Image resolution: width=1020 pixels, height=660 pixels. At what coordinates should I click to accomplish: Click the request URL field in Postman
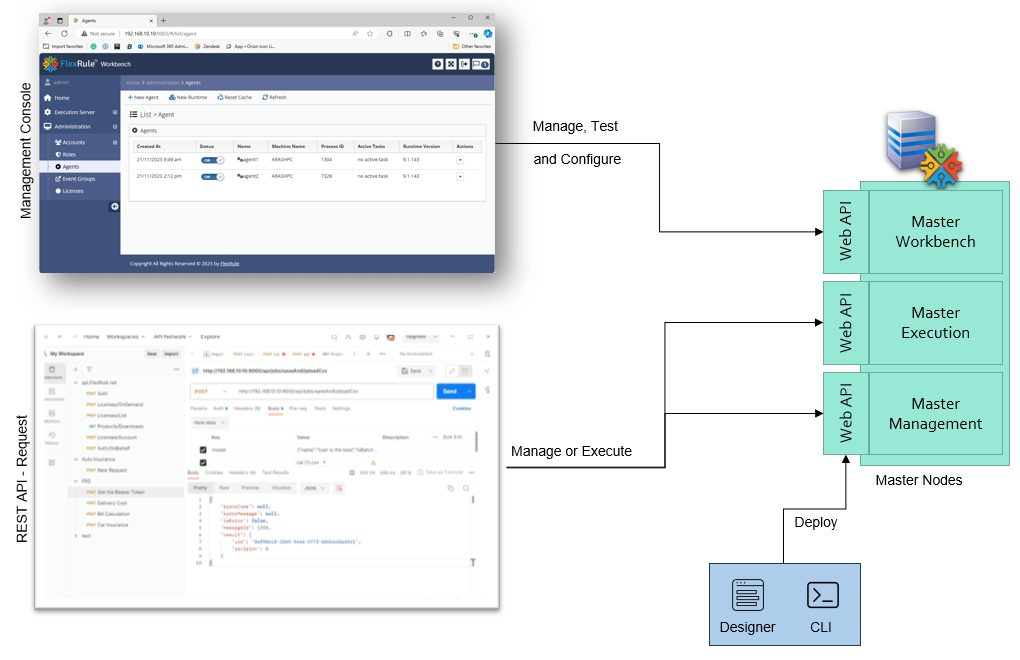[333, 391]
